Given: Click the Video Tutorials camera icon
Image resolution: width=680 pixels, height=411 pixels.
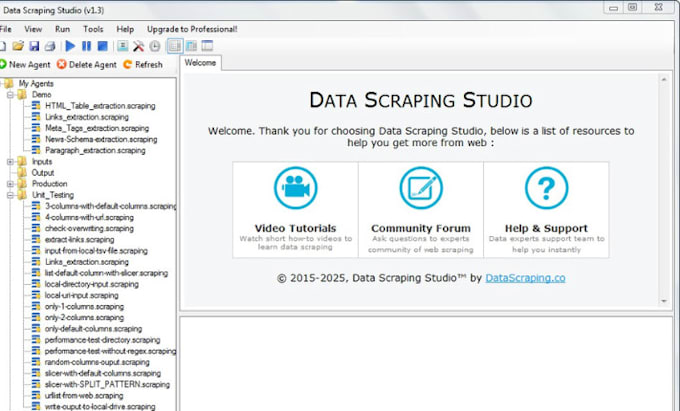Looking at the screenshot, I should pyautogui.click(x=295, y=188).
